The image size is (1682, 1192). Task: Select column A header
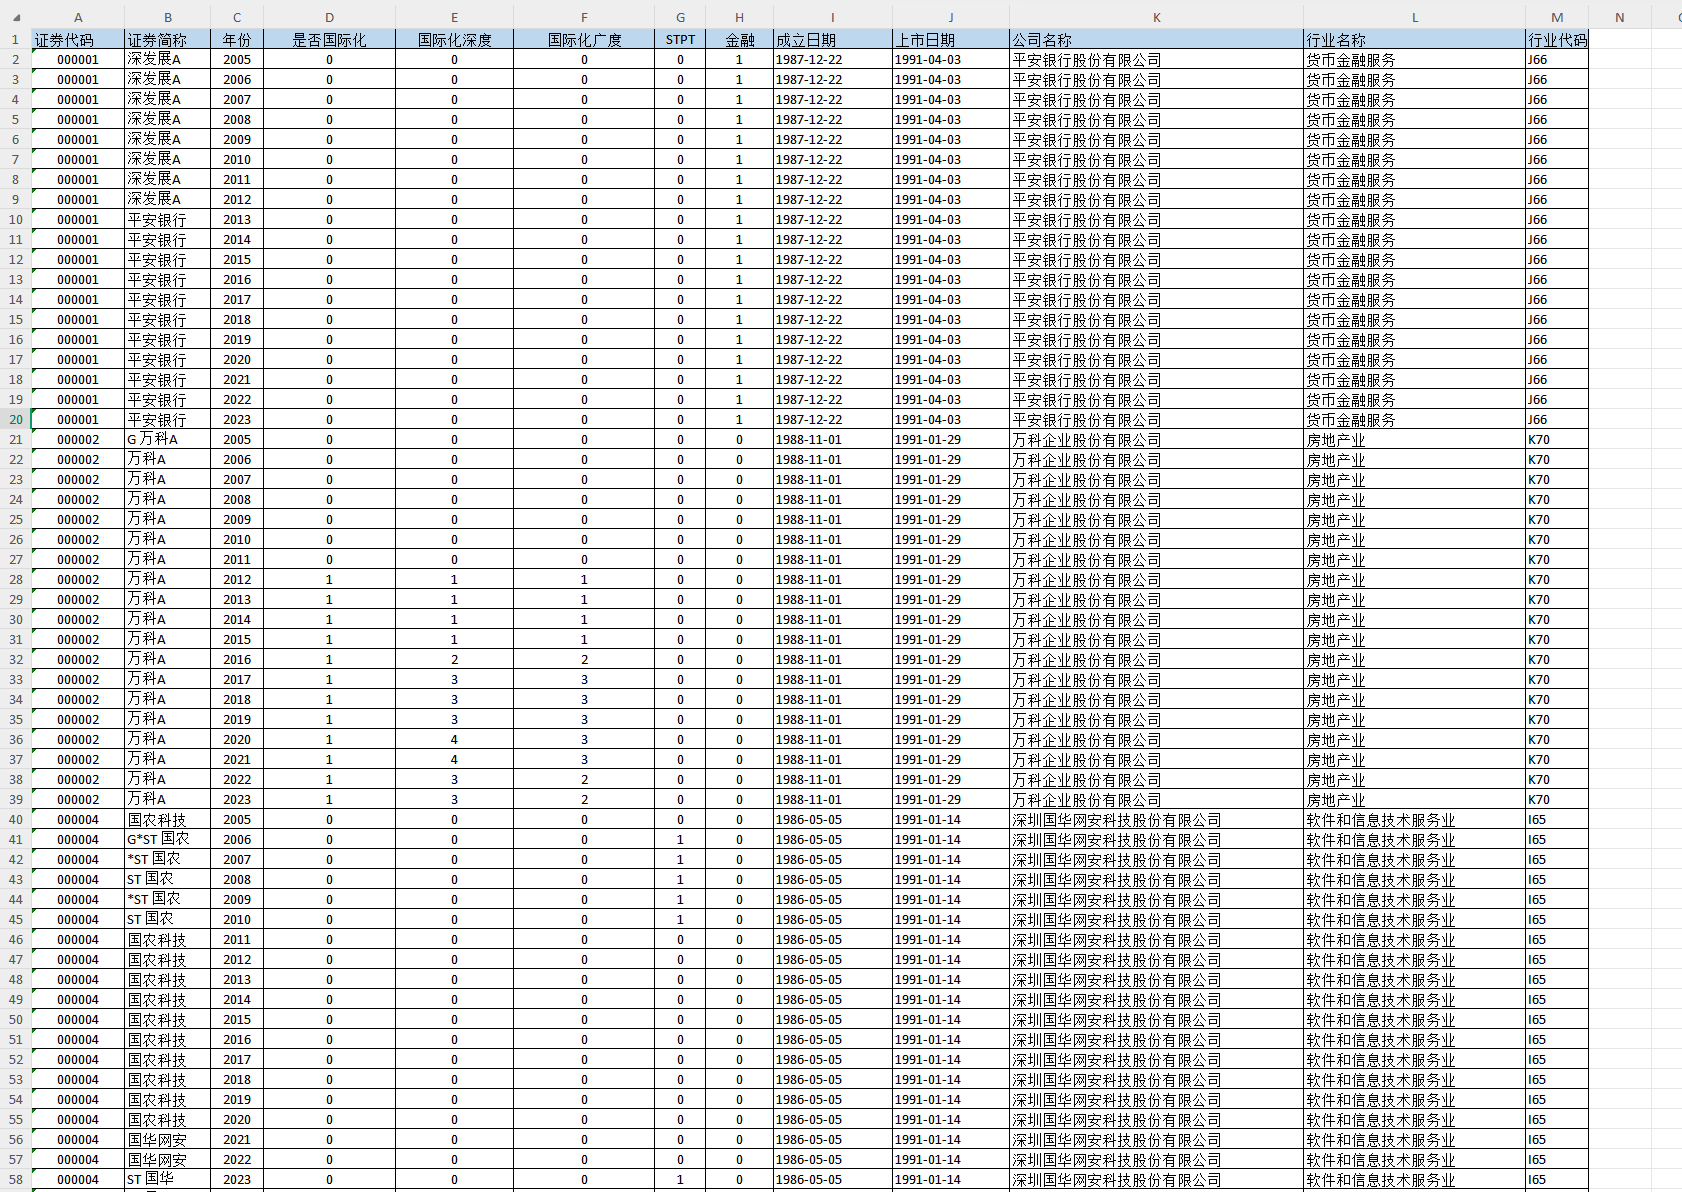click(x=78, y=17)
